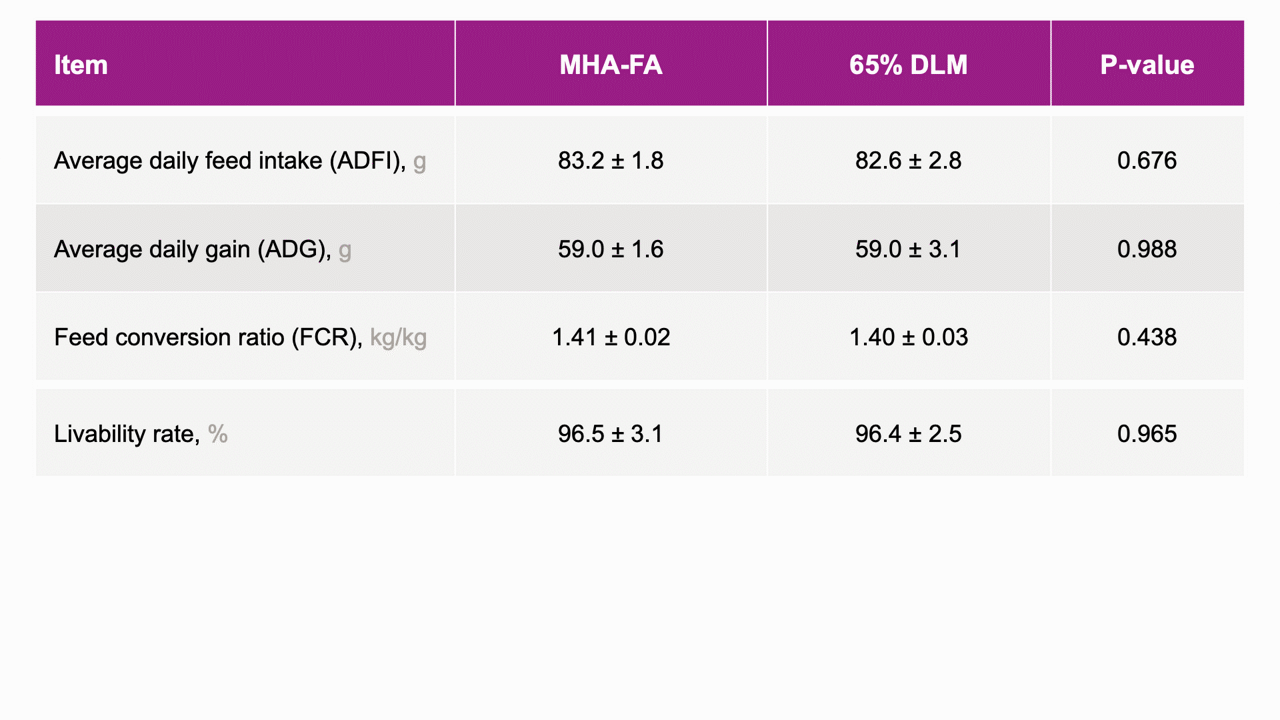
Task: Select the P-value column header
Action: click(1148, 63)
